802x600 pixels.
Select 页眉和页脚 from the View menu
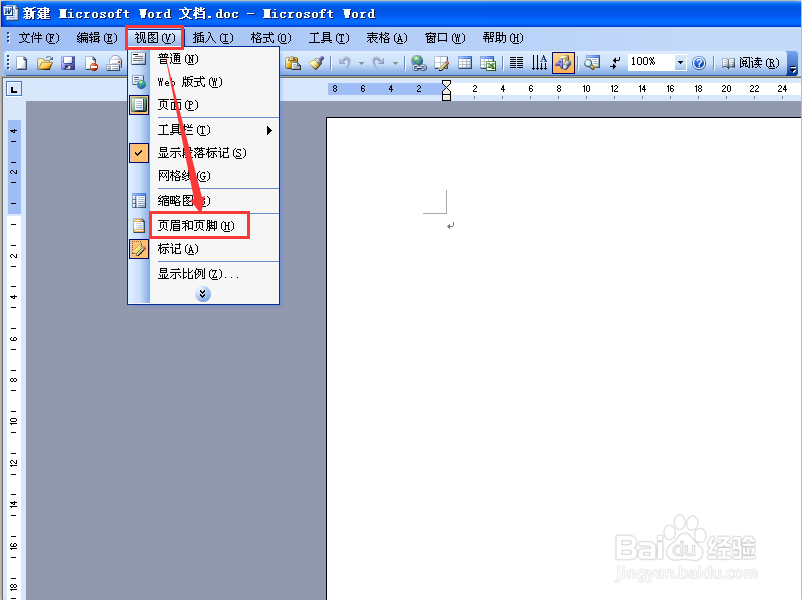199,225
